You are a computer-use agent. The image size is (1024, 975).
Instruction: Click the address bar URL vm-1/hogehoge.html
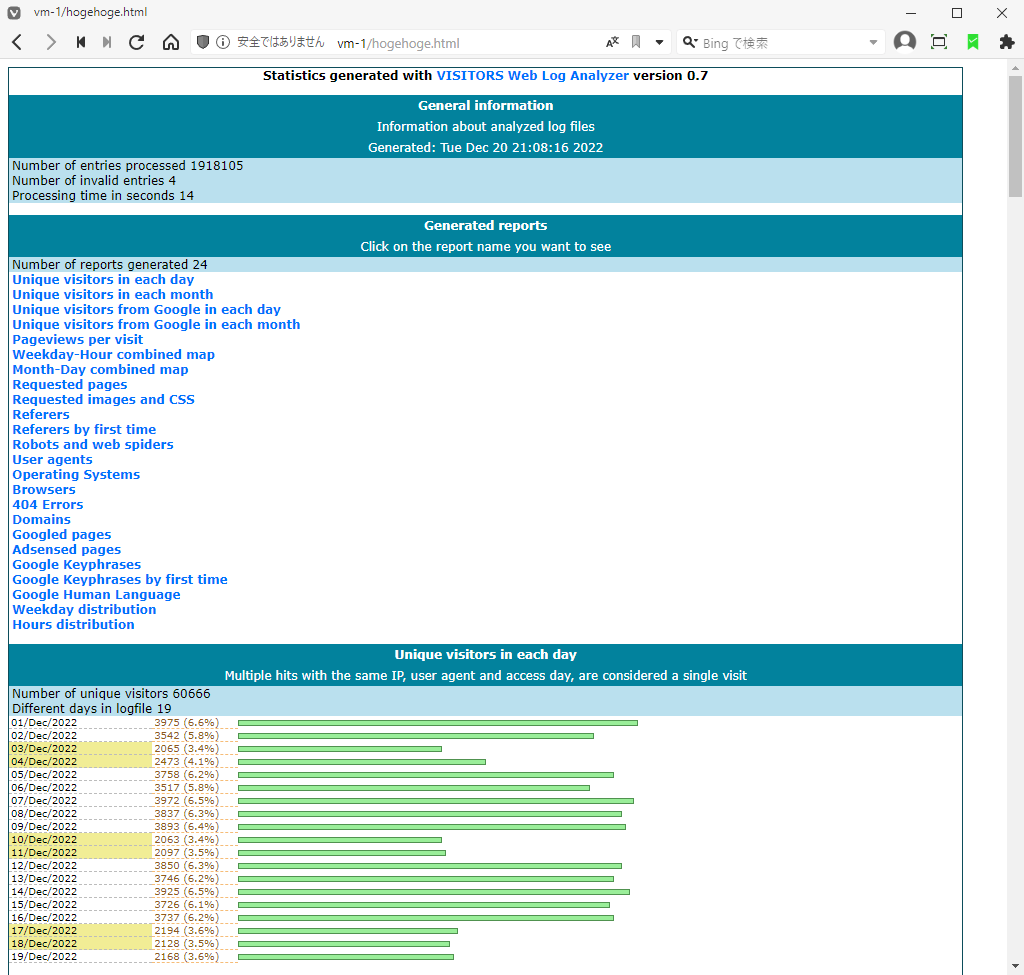point(398,43)
